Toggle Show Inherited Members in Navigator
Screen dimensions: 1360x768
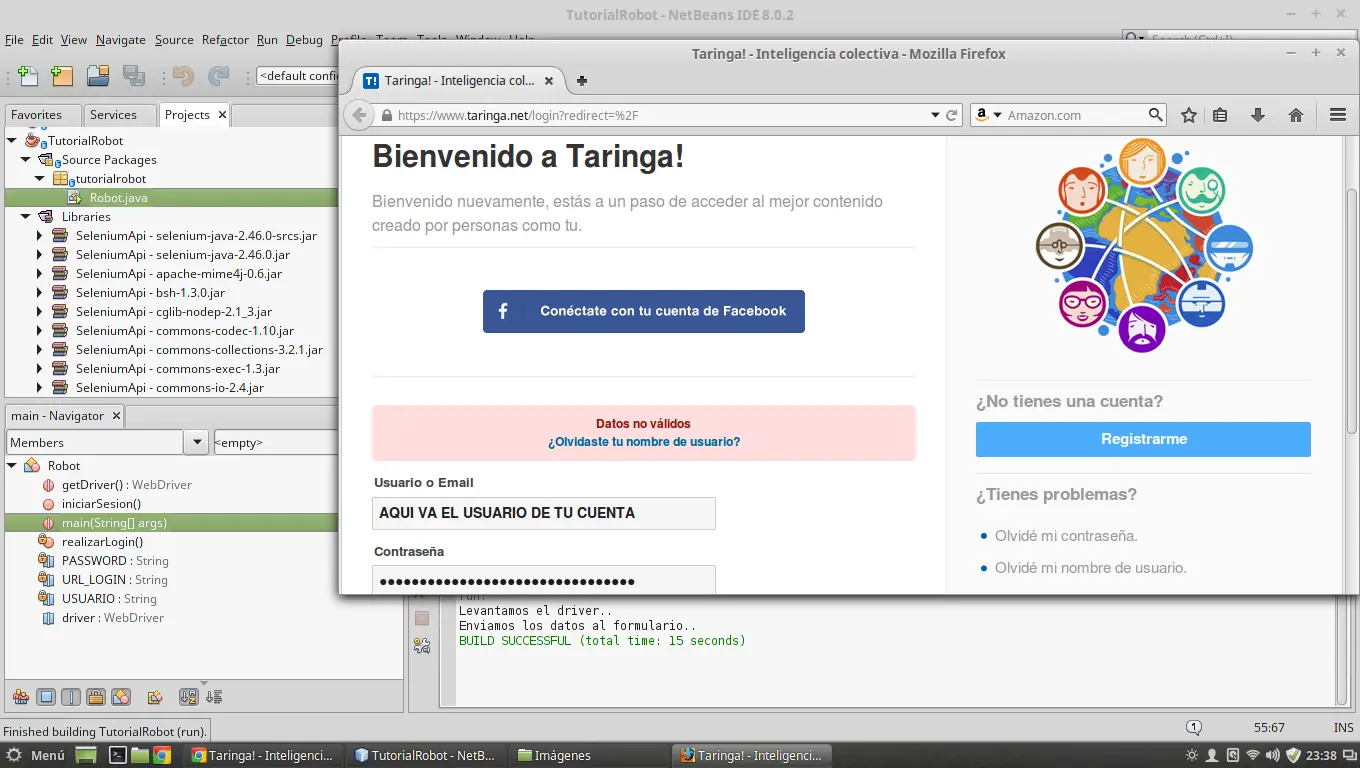pyautogui.click(x=20, y=697)
